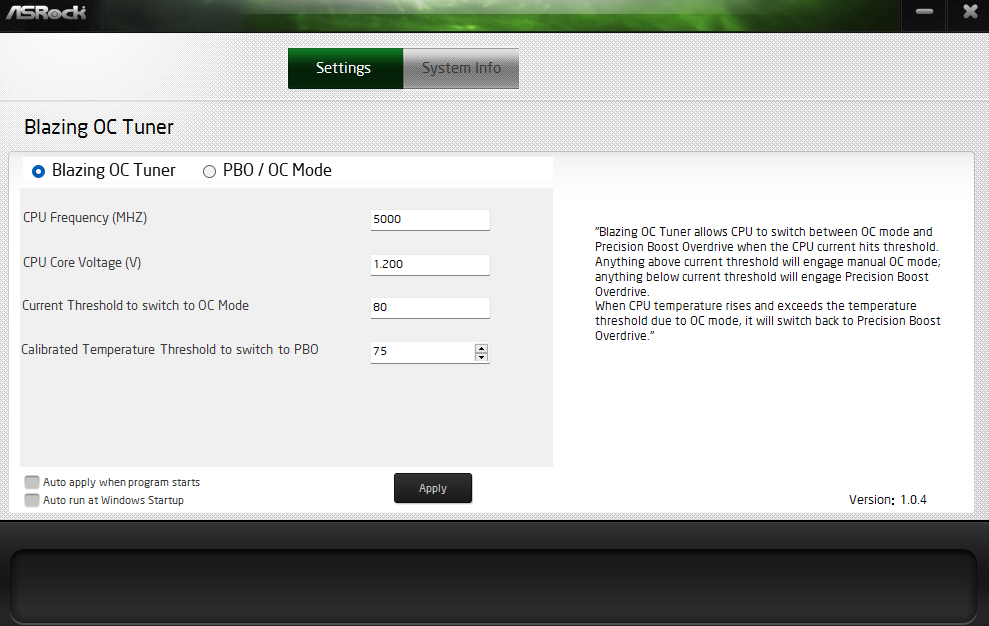Enable Auto apply when program starts
This screenshot has width=989, height=626.
pyautogui.click(x=33, y=482)
